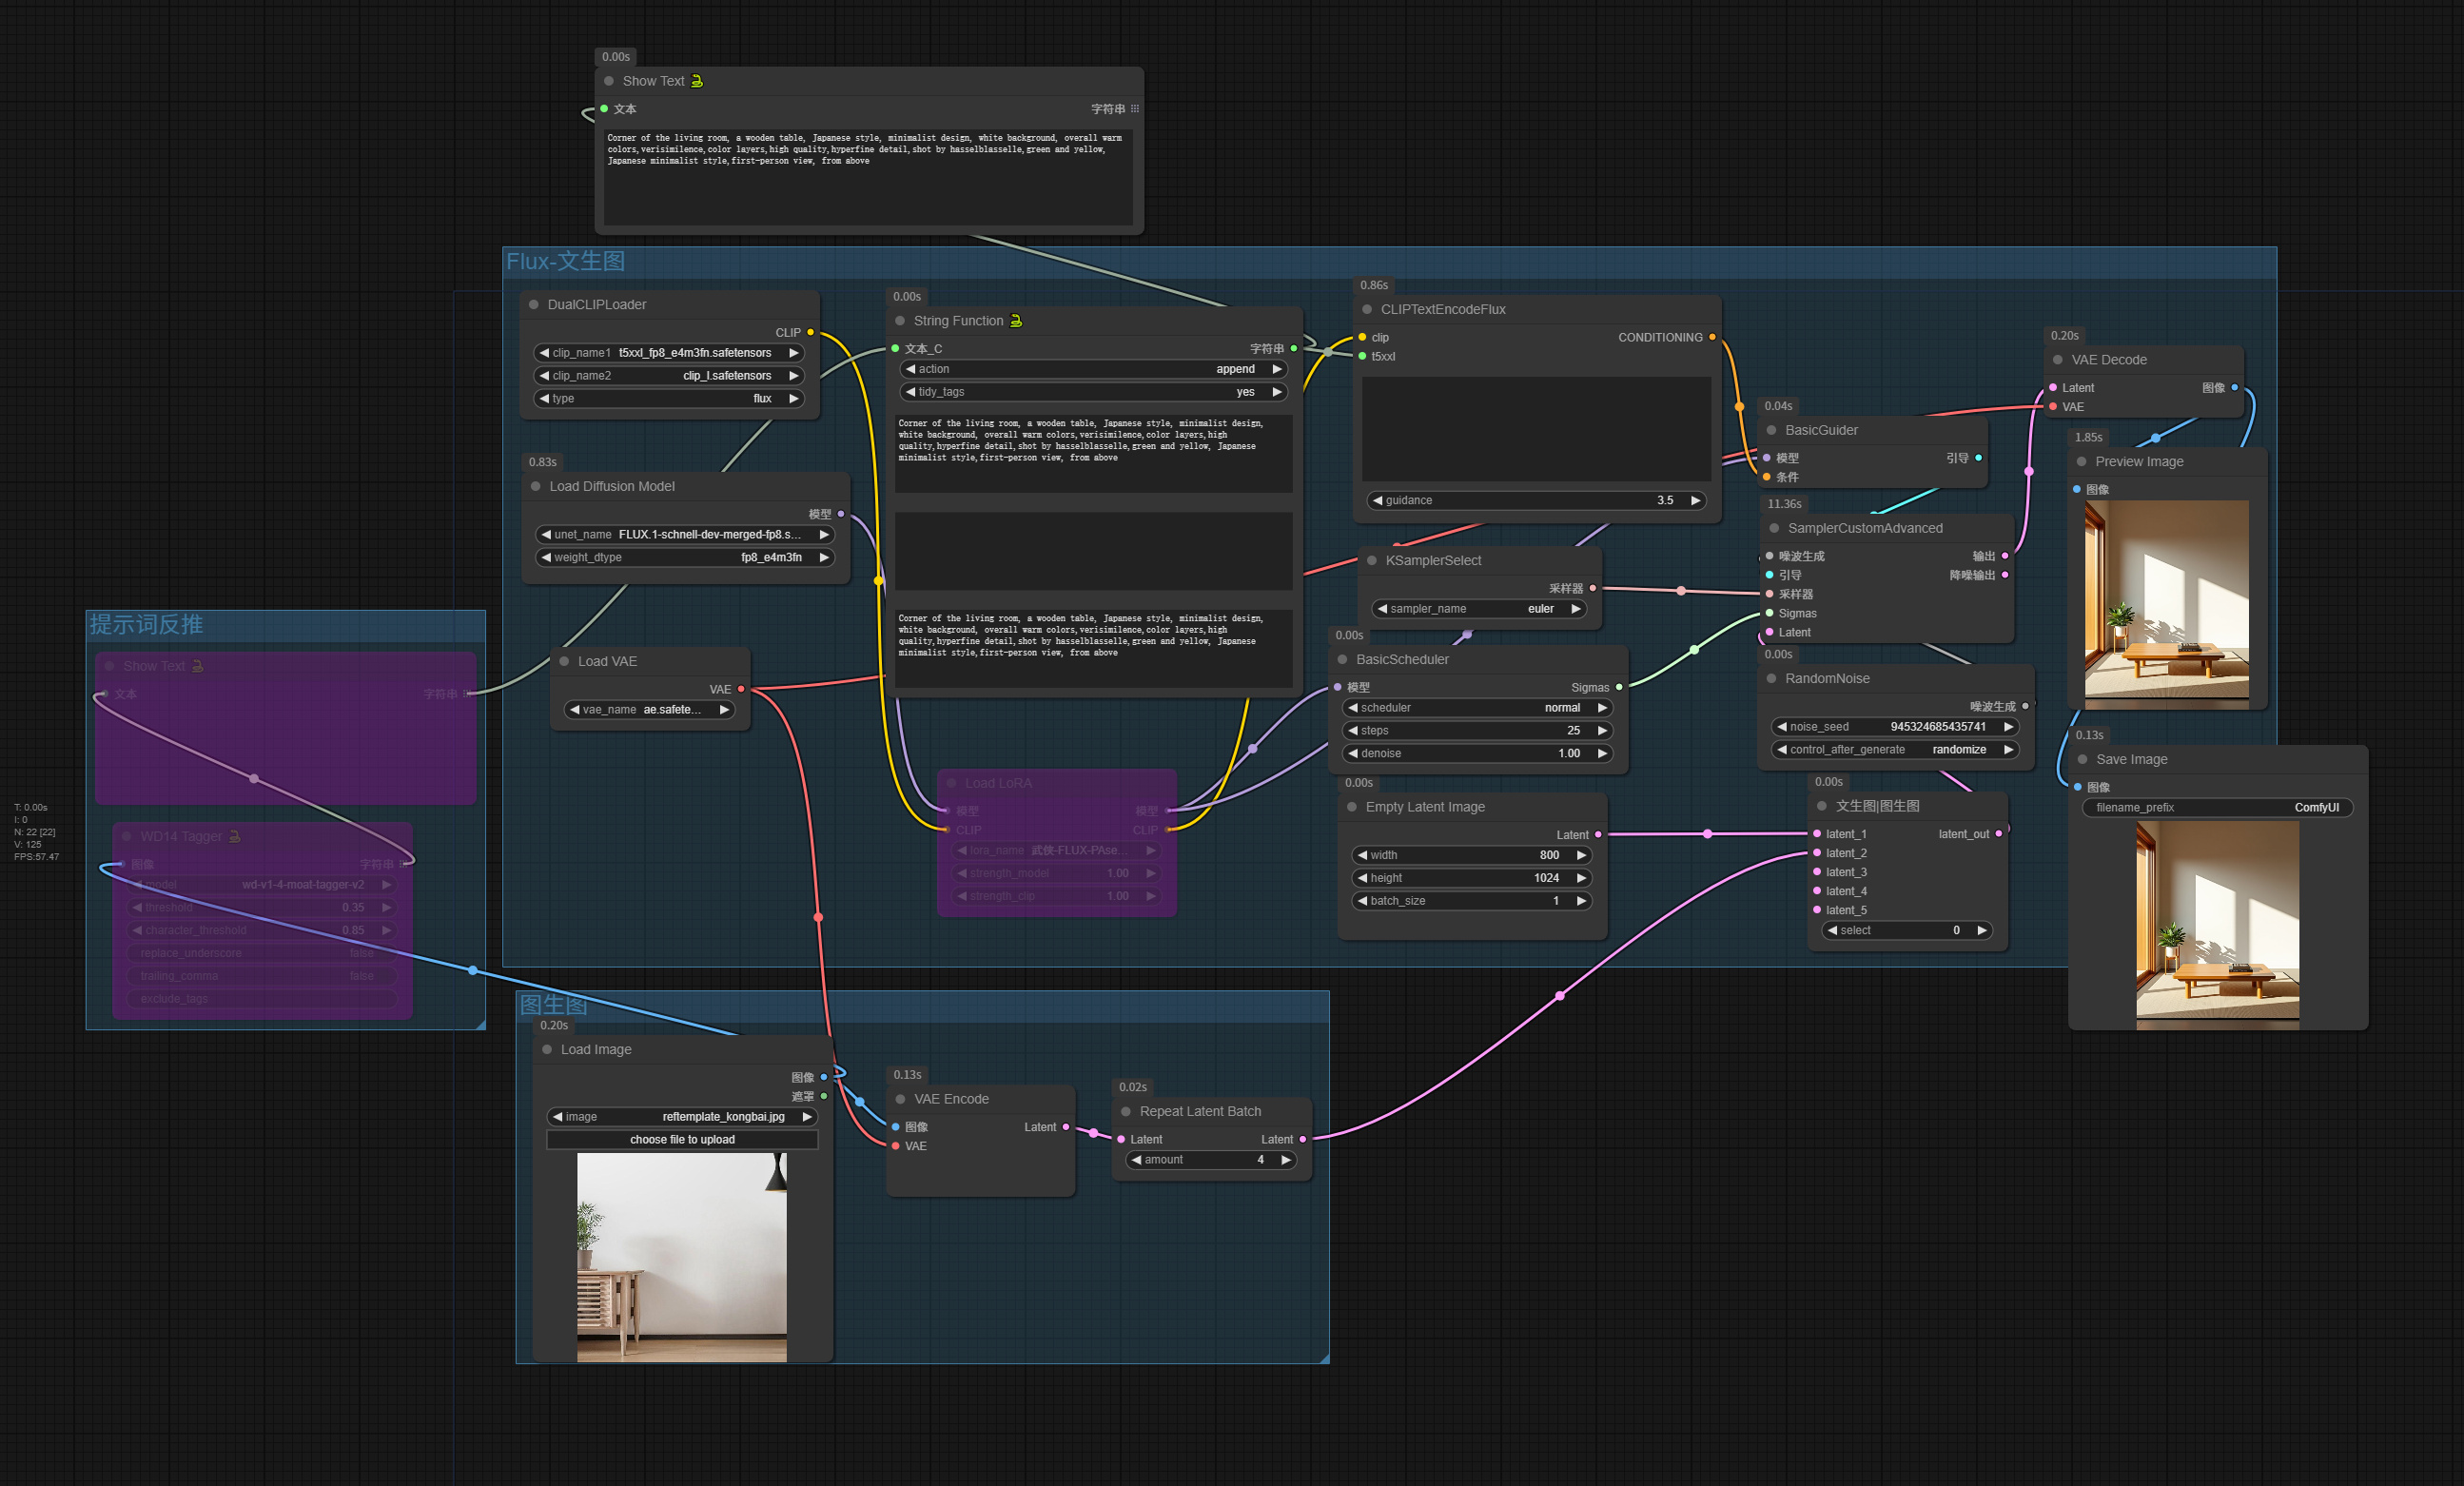Toggle tidy_tags yes option in String Function
This screenshot has height=1486, width=2464.
pos(1093,392)
